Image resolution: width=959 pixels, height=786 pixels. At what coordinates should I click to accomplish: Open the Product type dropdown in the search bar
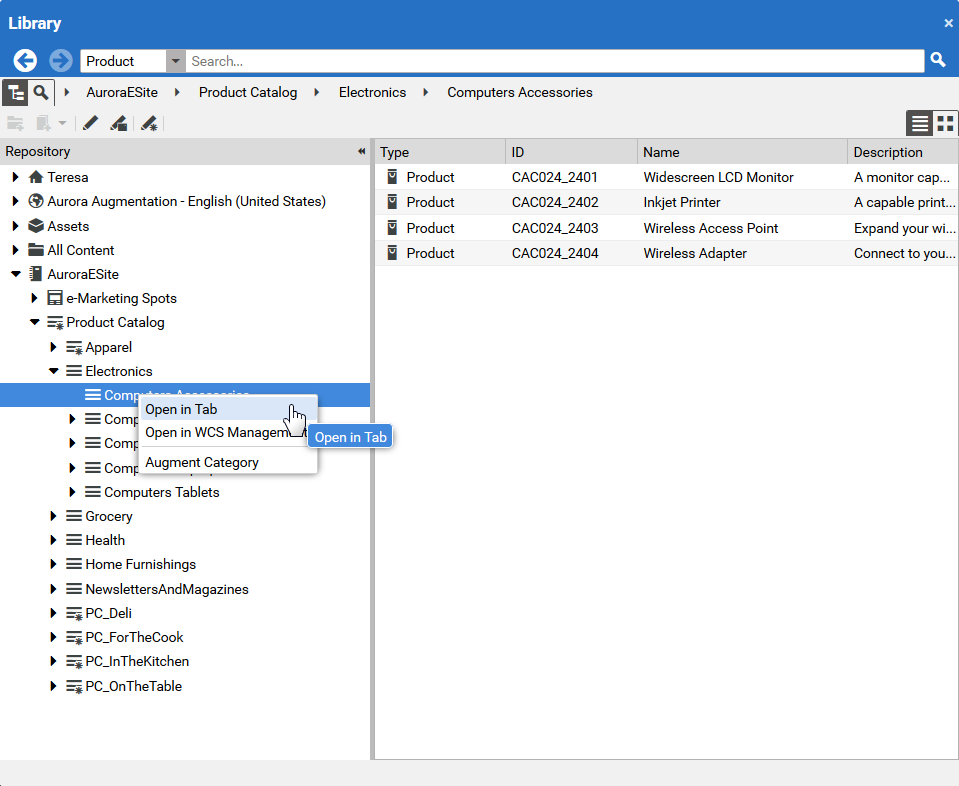tap(176, 61)
